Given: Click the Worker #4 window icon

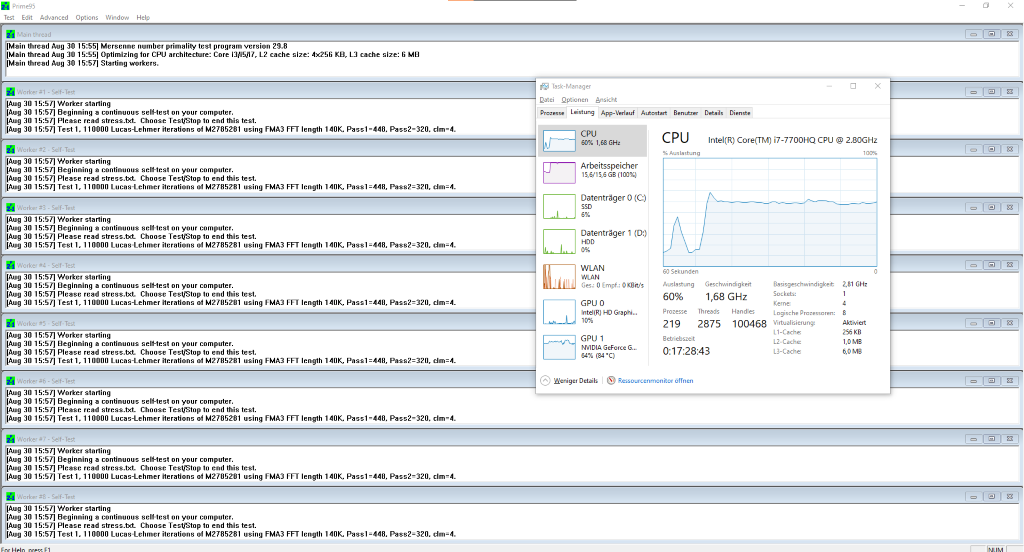Looking at the screenshot, I should pyautogui.click(x=10, y=265).
